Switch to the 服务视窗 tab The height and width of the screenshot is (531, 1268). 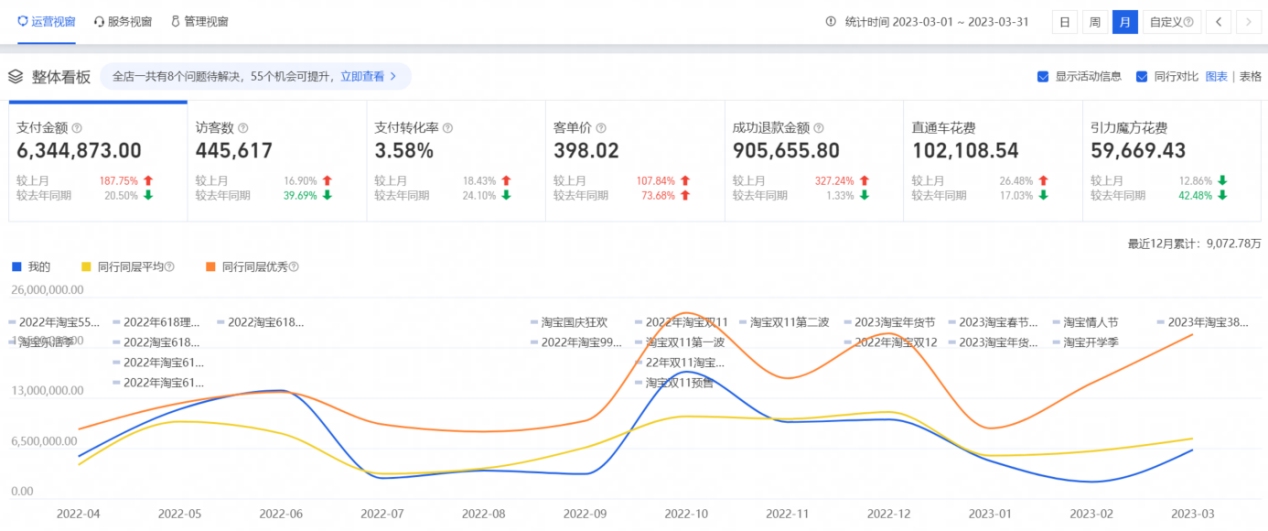click(x=123, y=21)
